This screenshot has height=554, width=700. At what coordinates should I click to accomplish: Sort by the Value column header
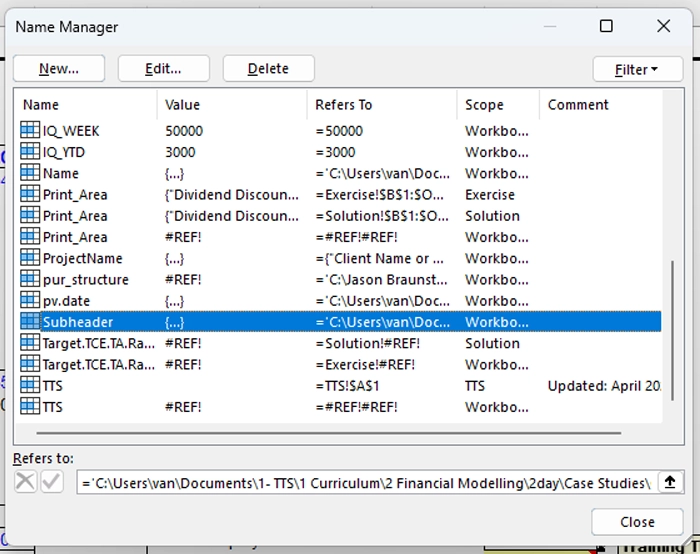(232, 104)
